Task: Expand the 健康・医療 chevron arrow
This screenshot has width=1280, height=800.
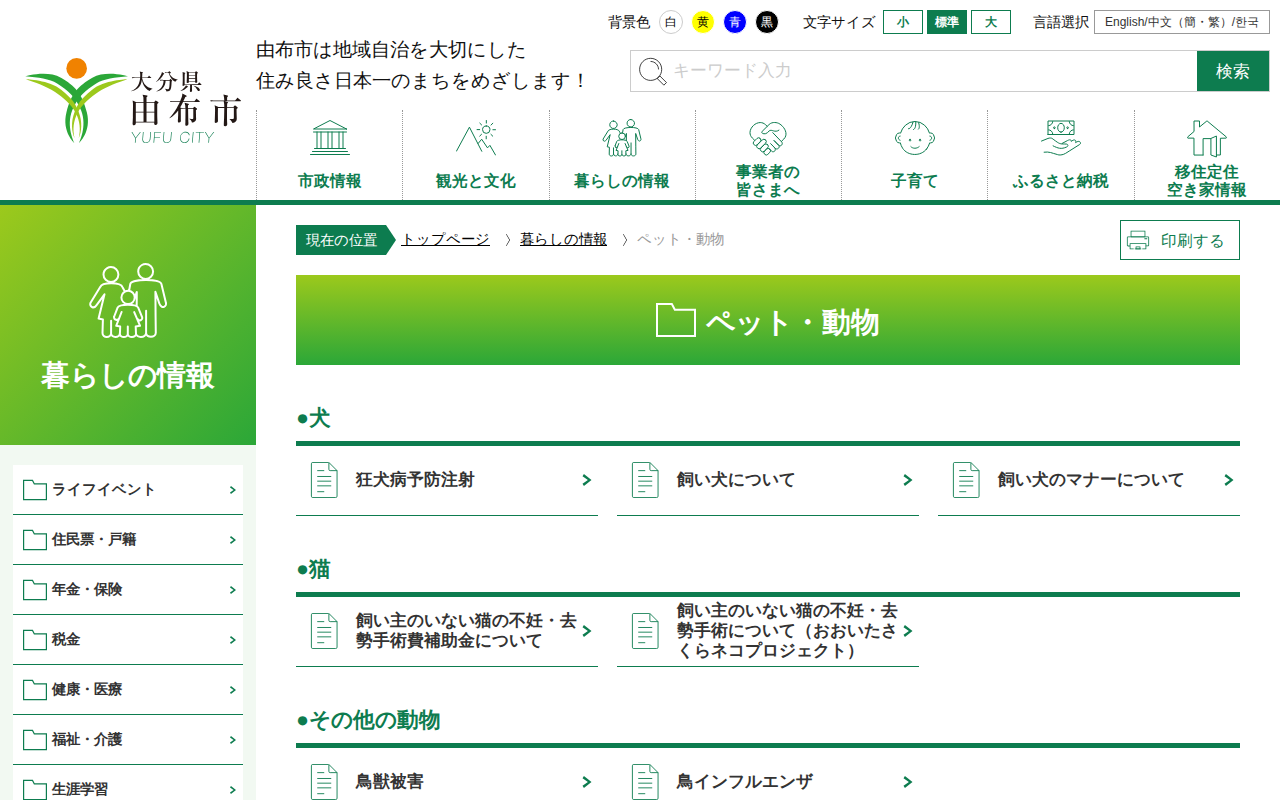Action: 232,690
